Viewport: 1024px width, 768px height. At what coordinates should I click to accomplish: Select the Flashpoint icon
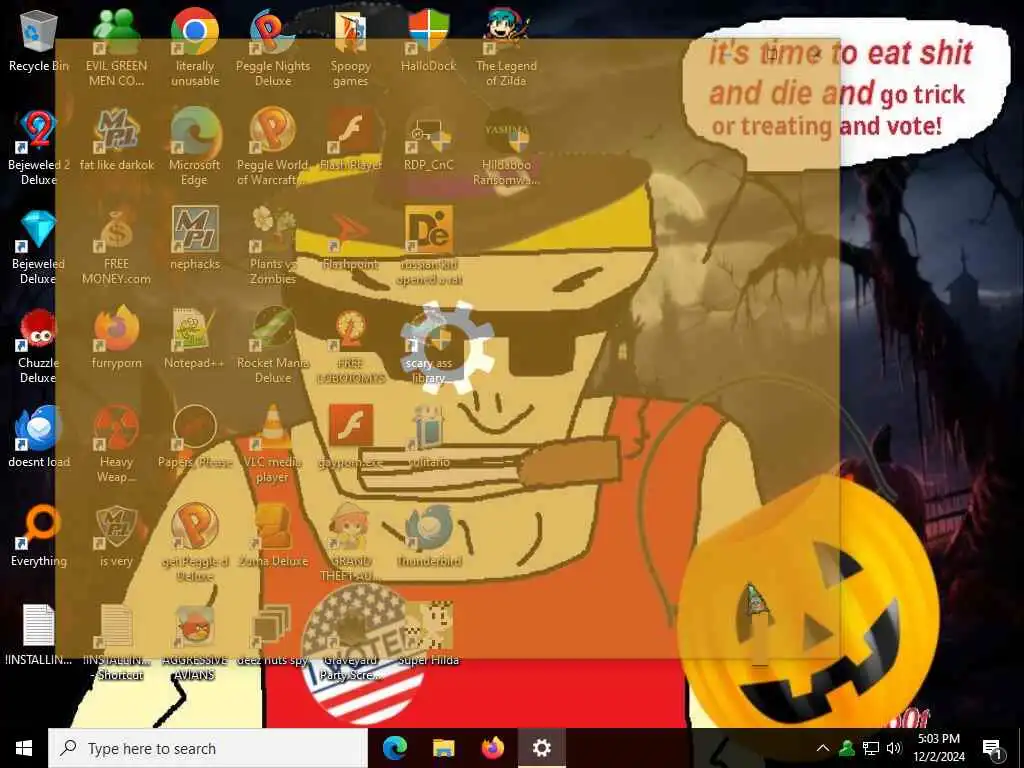[x=350, y=239]
